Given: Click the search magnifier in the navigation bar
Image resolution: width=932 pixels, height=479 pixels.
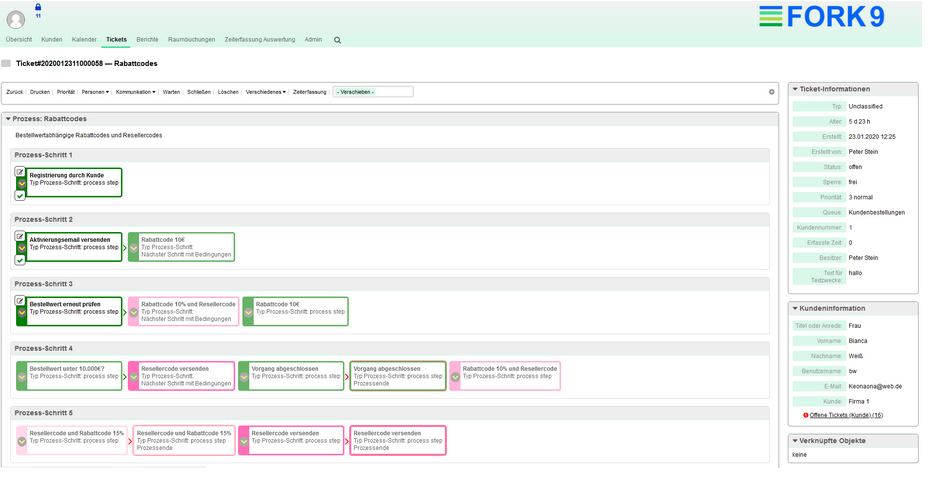Looking at the screenshot, I should point(337,40).
